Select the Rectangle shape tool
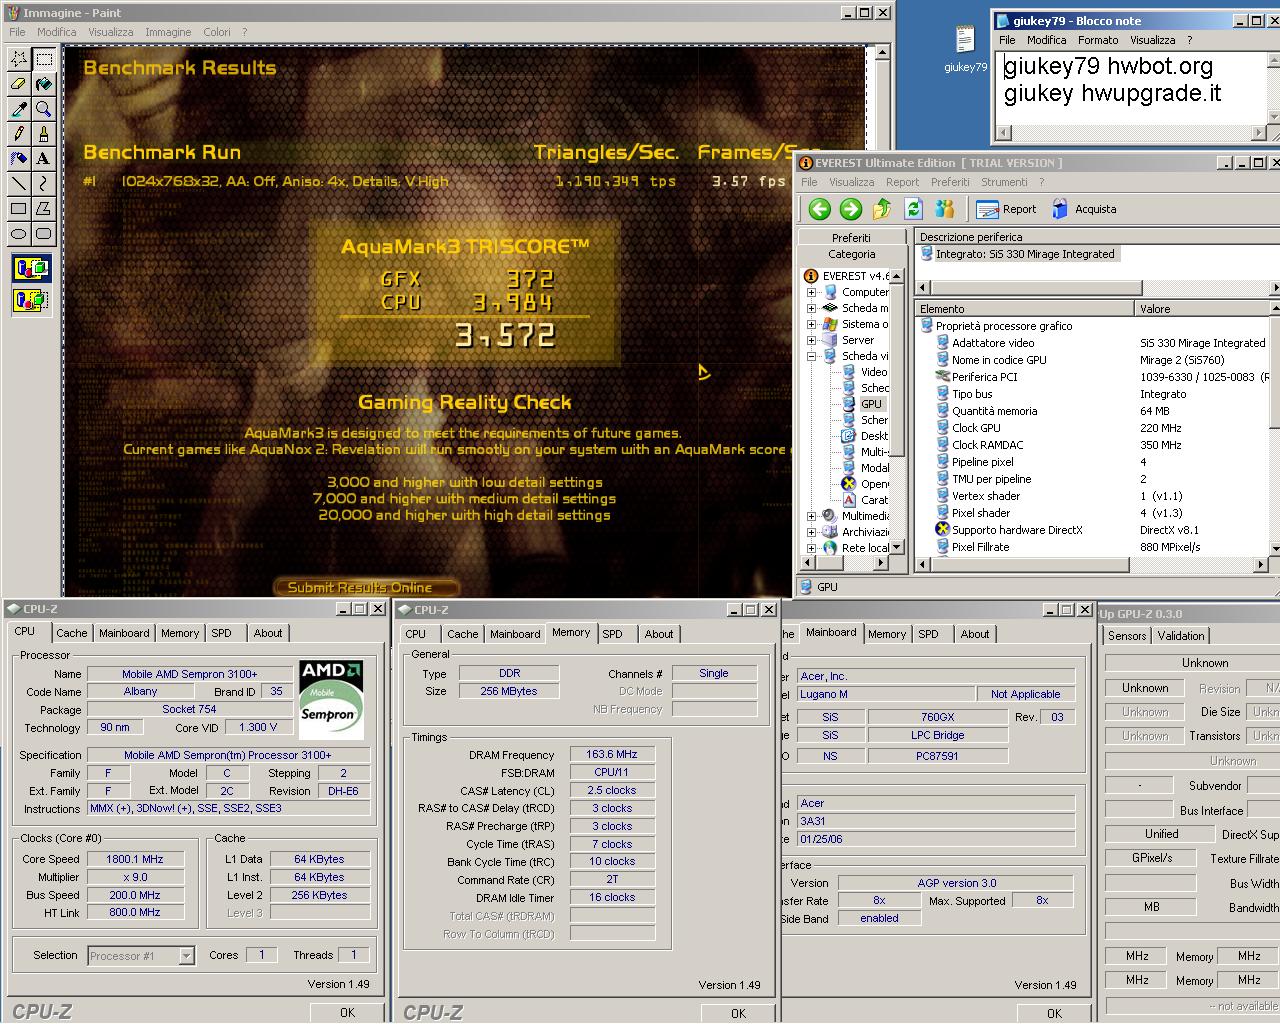Image resolution: width=1280 pixels, height=1024 pixels. point(18,209)
